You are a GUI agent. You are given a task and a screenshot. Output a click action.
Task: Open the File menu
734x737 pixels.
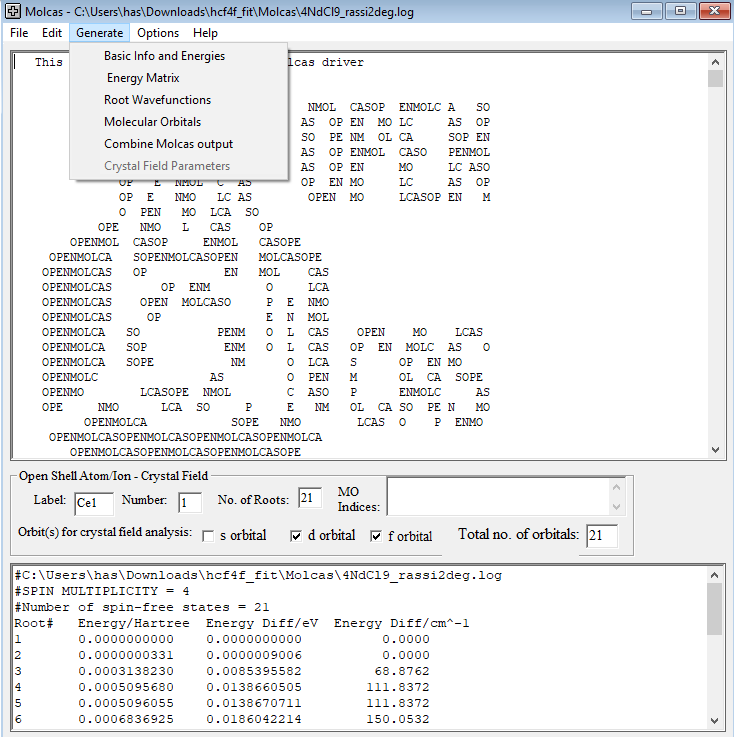click(x=19, y=33)
